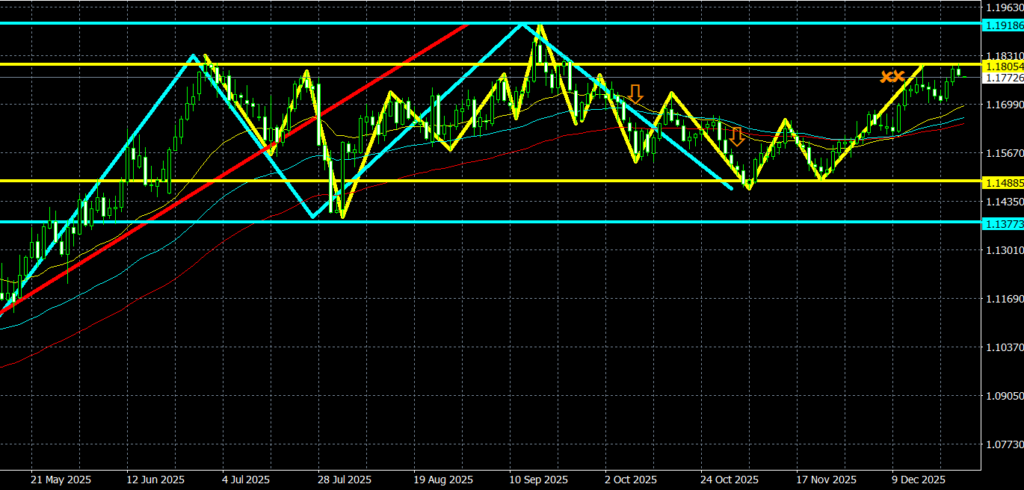Viewport: 1024px width, 490px height.
Task: Click the cyan 1.13773 price label
Action: (1002, 222)
